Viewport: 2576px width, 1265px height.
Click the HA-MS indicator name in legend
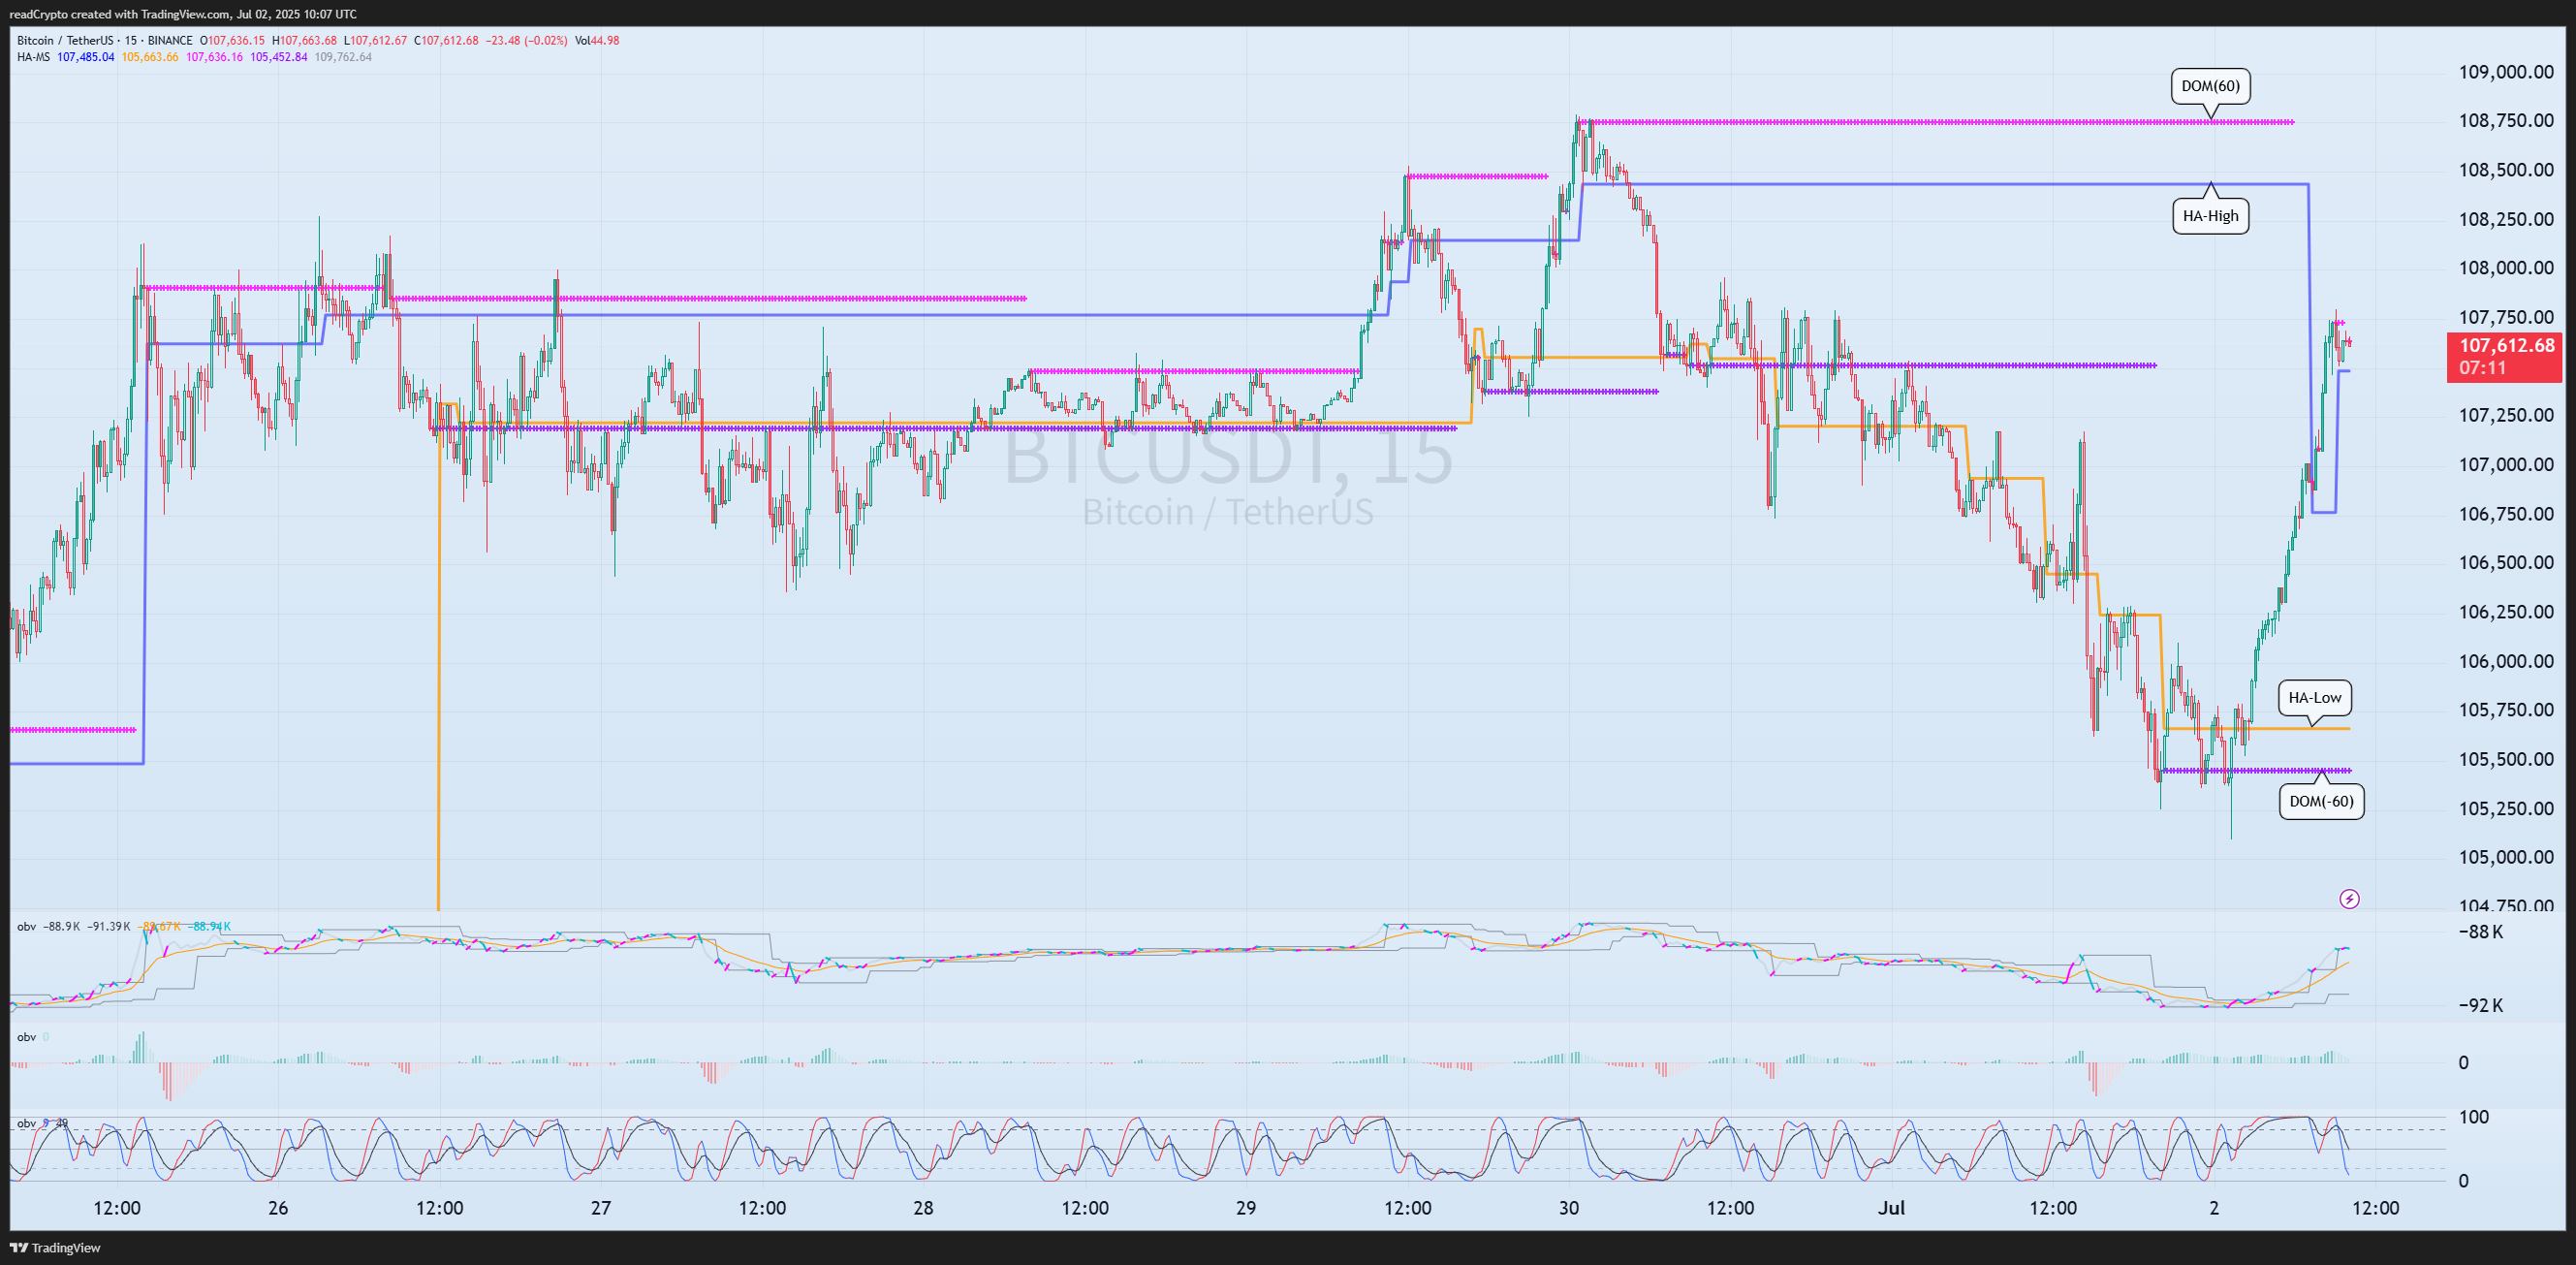(33, 57)
